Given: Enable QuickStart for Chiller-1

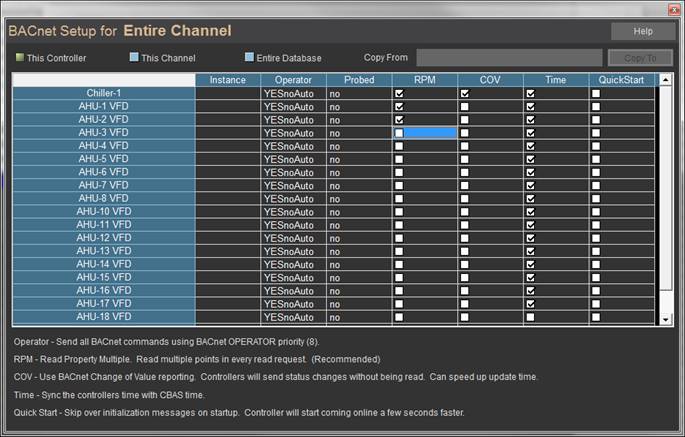Looking at the screenshot, I should click(x=596, y=93).
